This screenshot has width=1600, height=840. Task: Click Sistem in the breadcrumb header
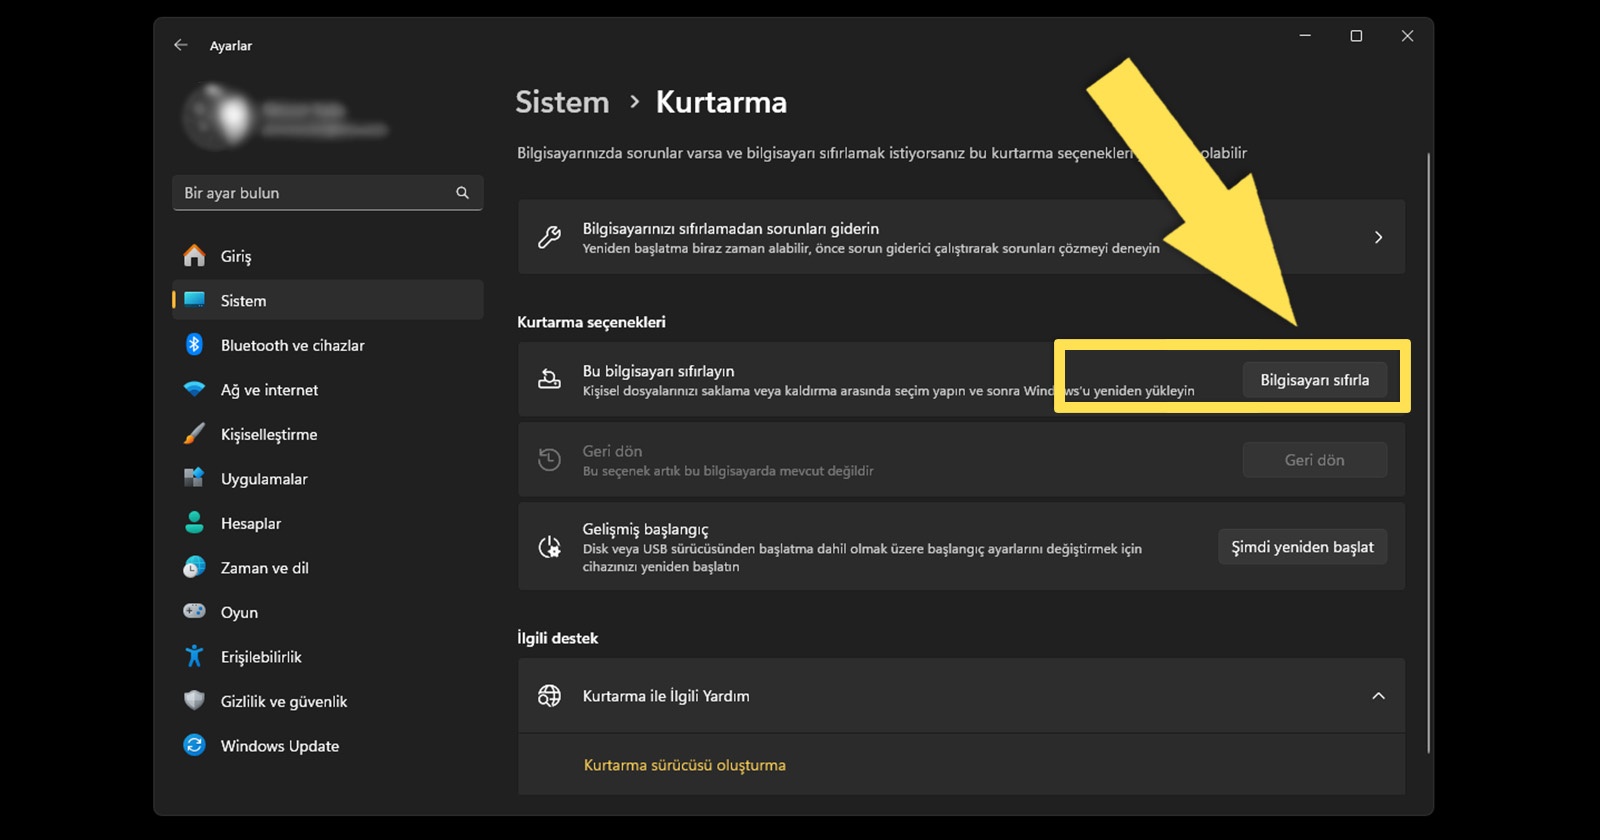coord(562,102)
